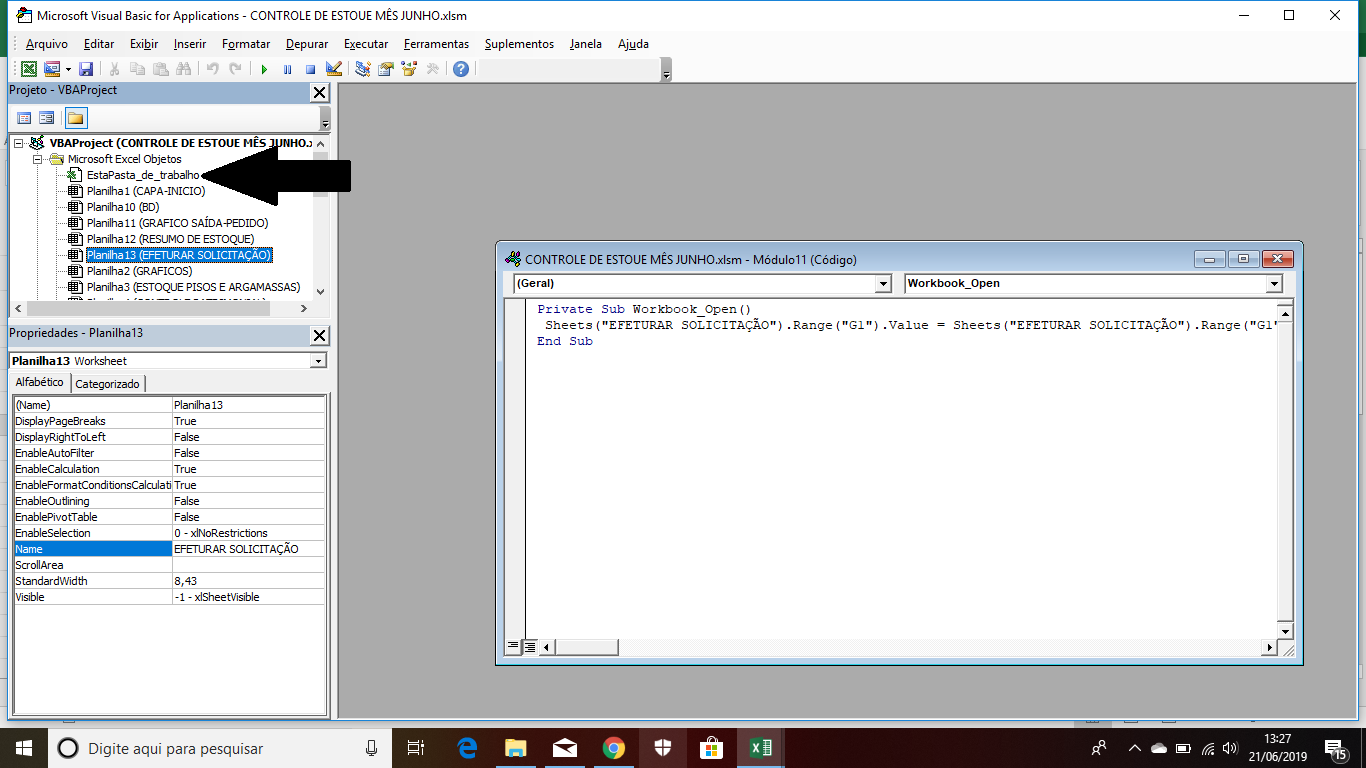
Task: Open Google Chrome from the taskbar
Action: pyautogui.click(x=614, y=748)
